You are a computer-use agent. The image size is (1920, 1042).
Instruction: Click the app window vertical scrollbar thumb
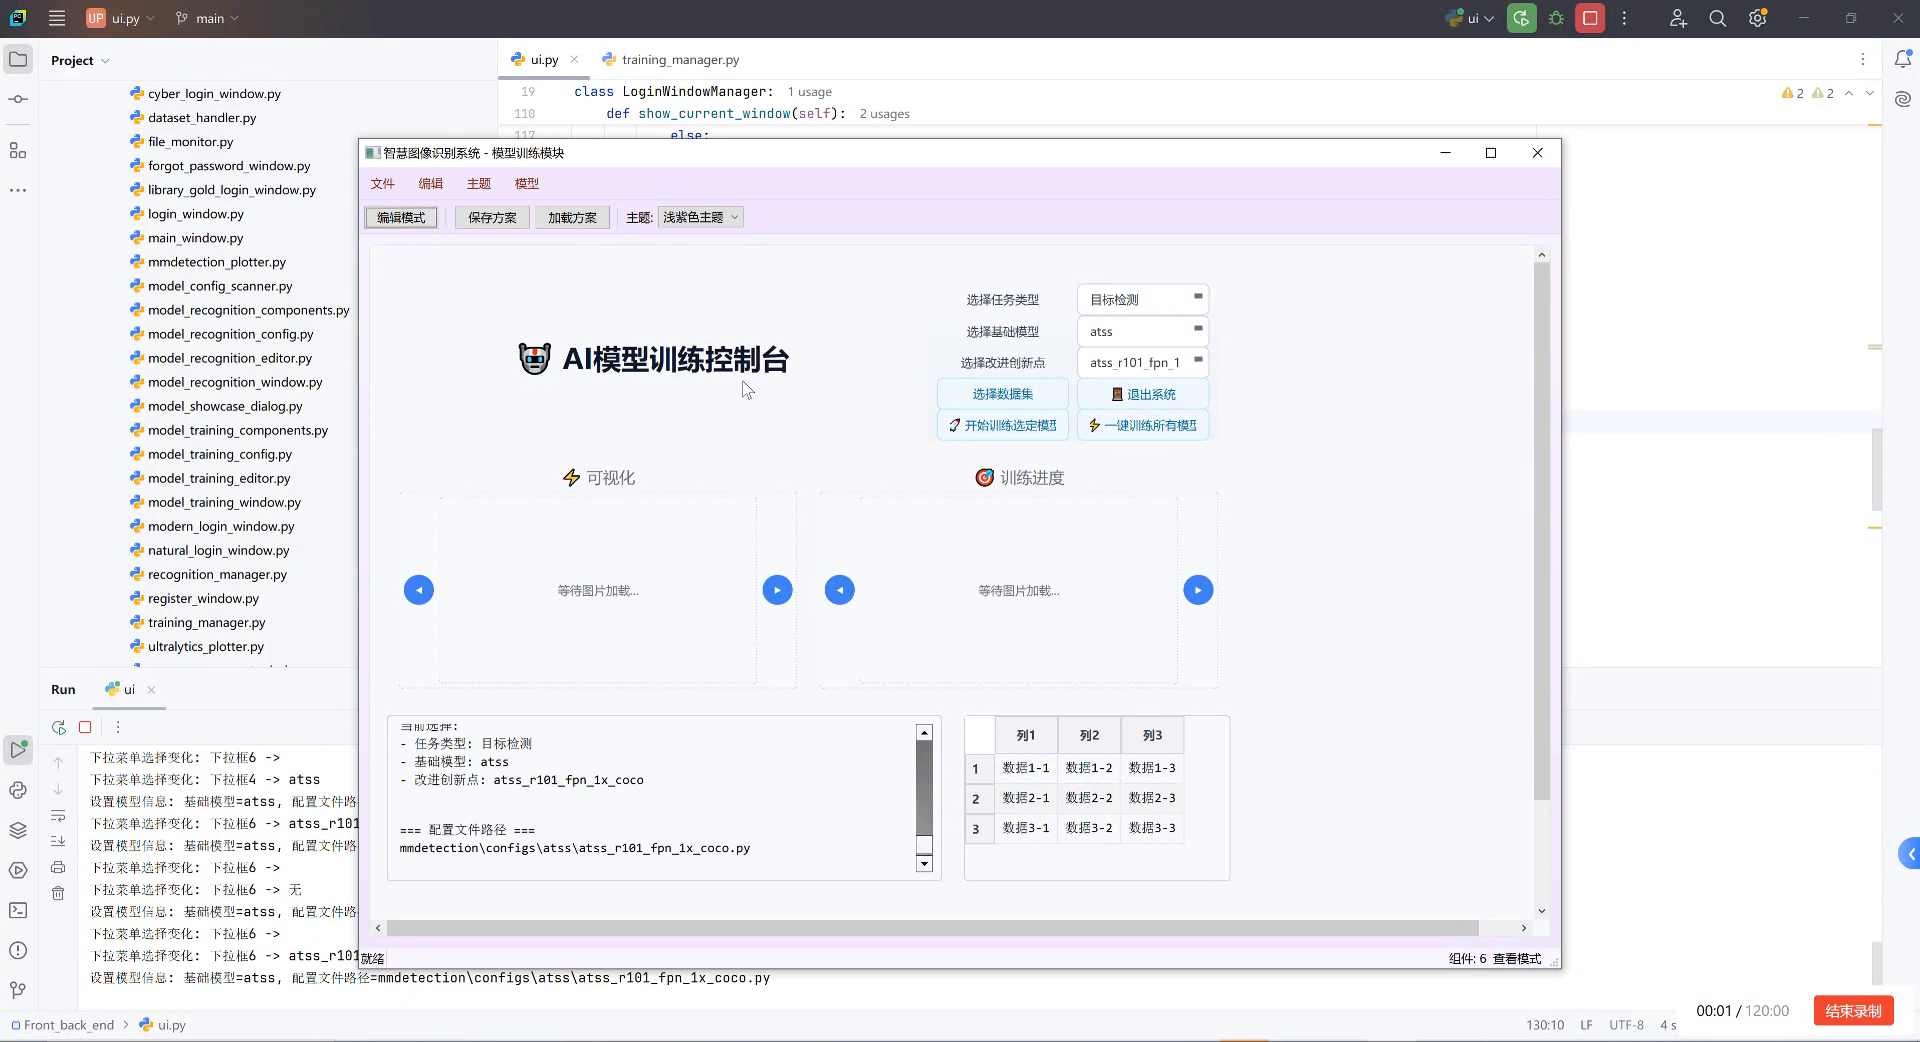(1541, 531)
